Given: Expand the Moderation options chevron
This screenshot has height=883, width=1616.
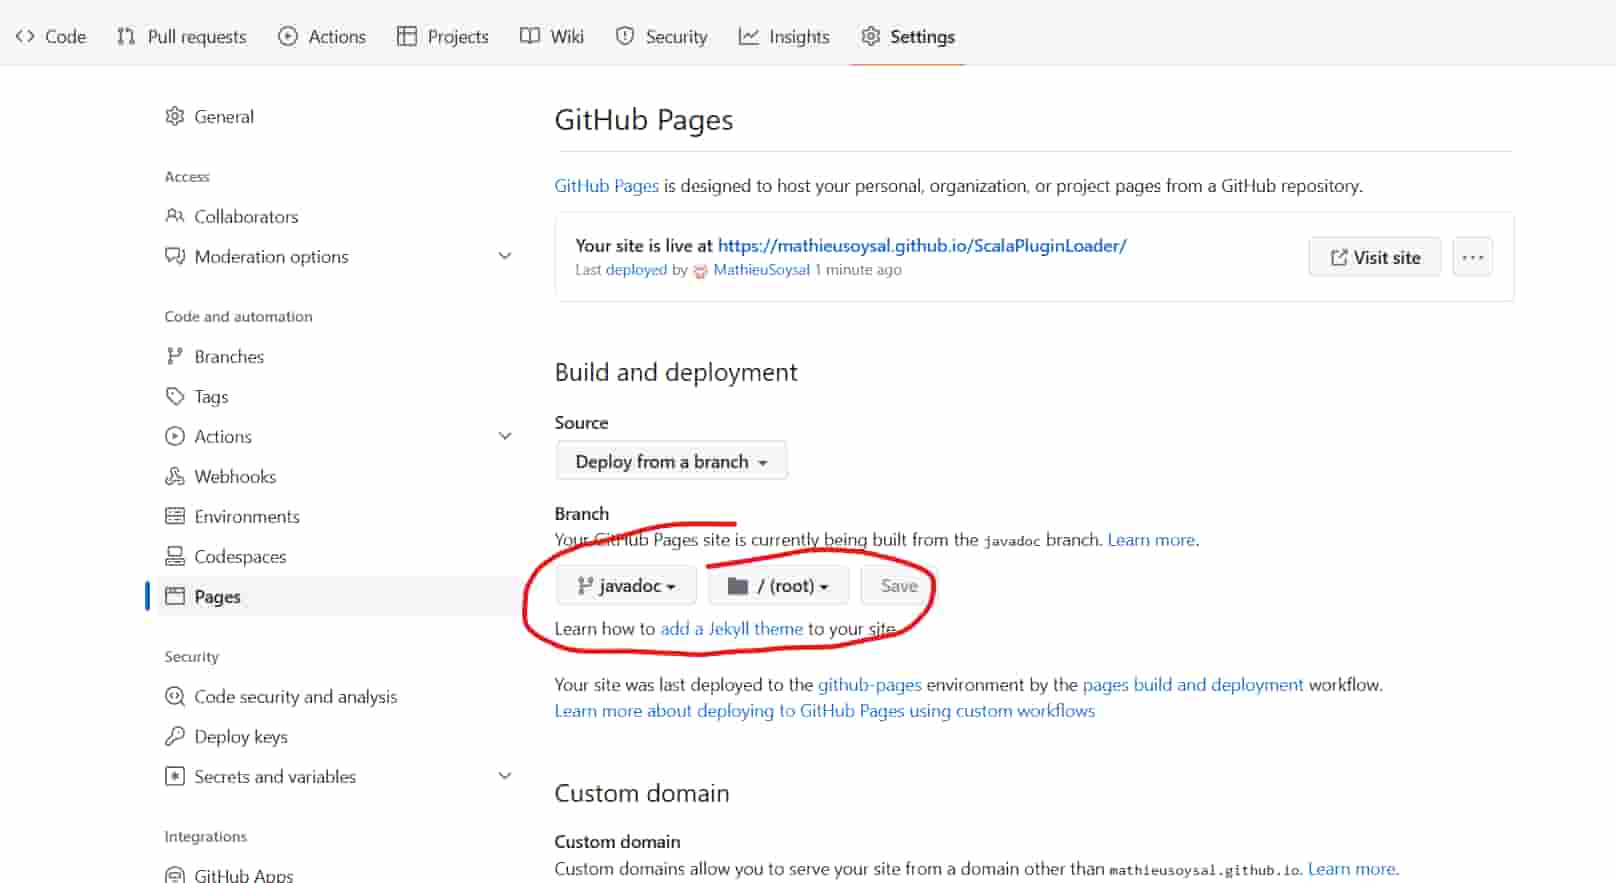Looking at the screenshot, I should pos(505,256).
